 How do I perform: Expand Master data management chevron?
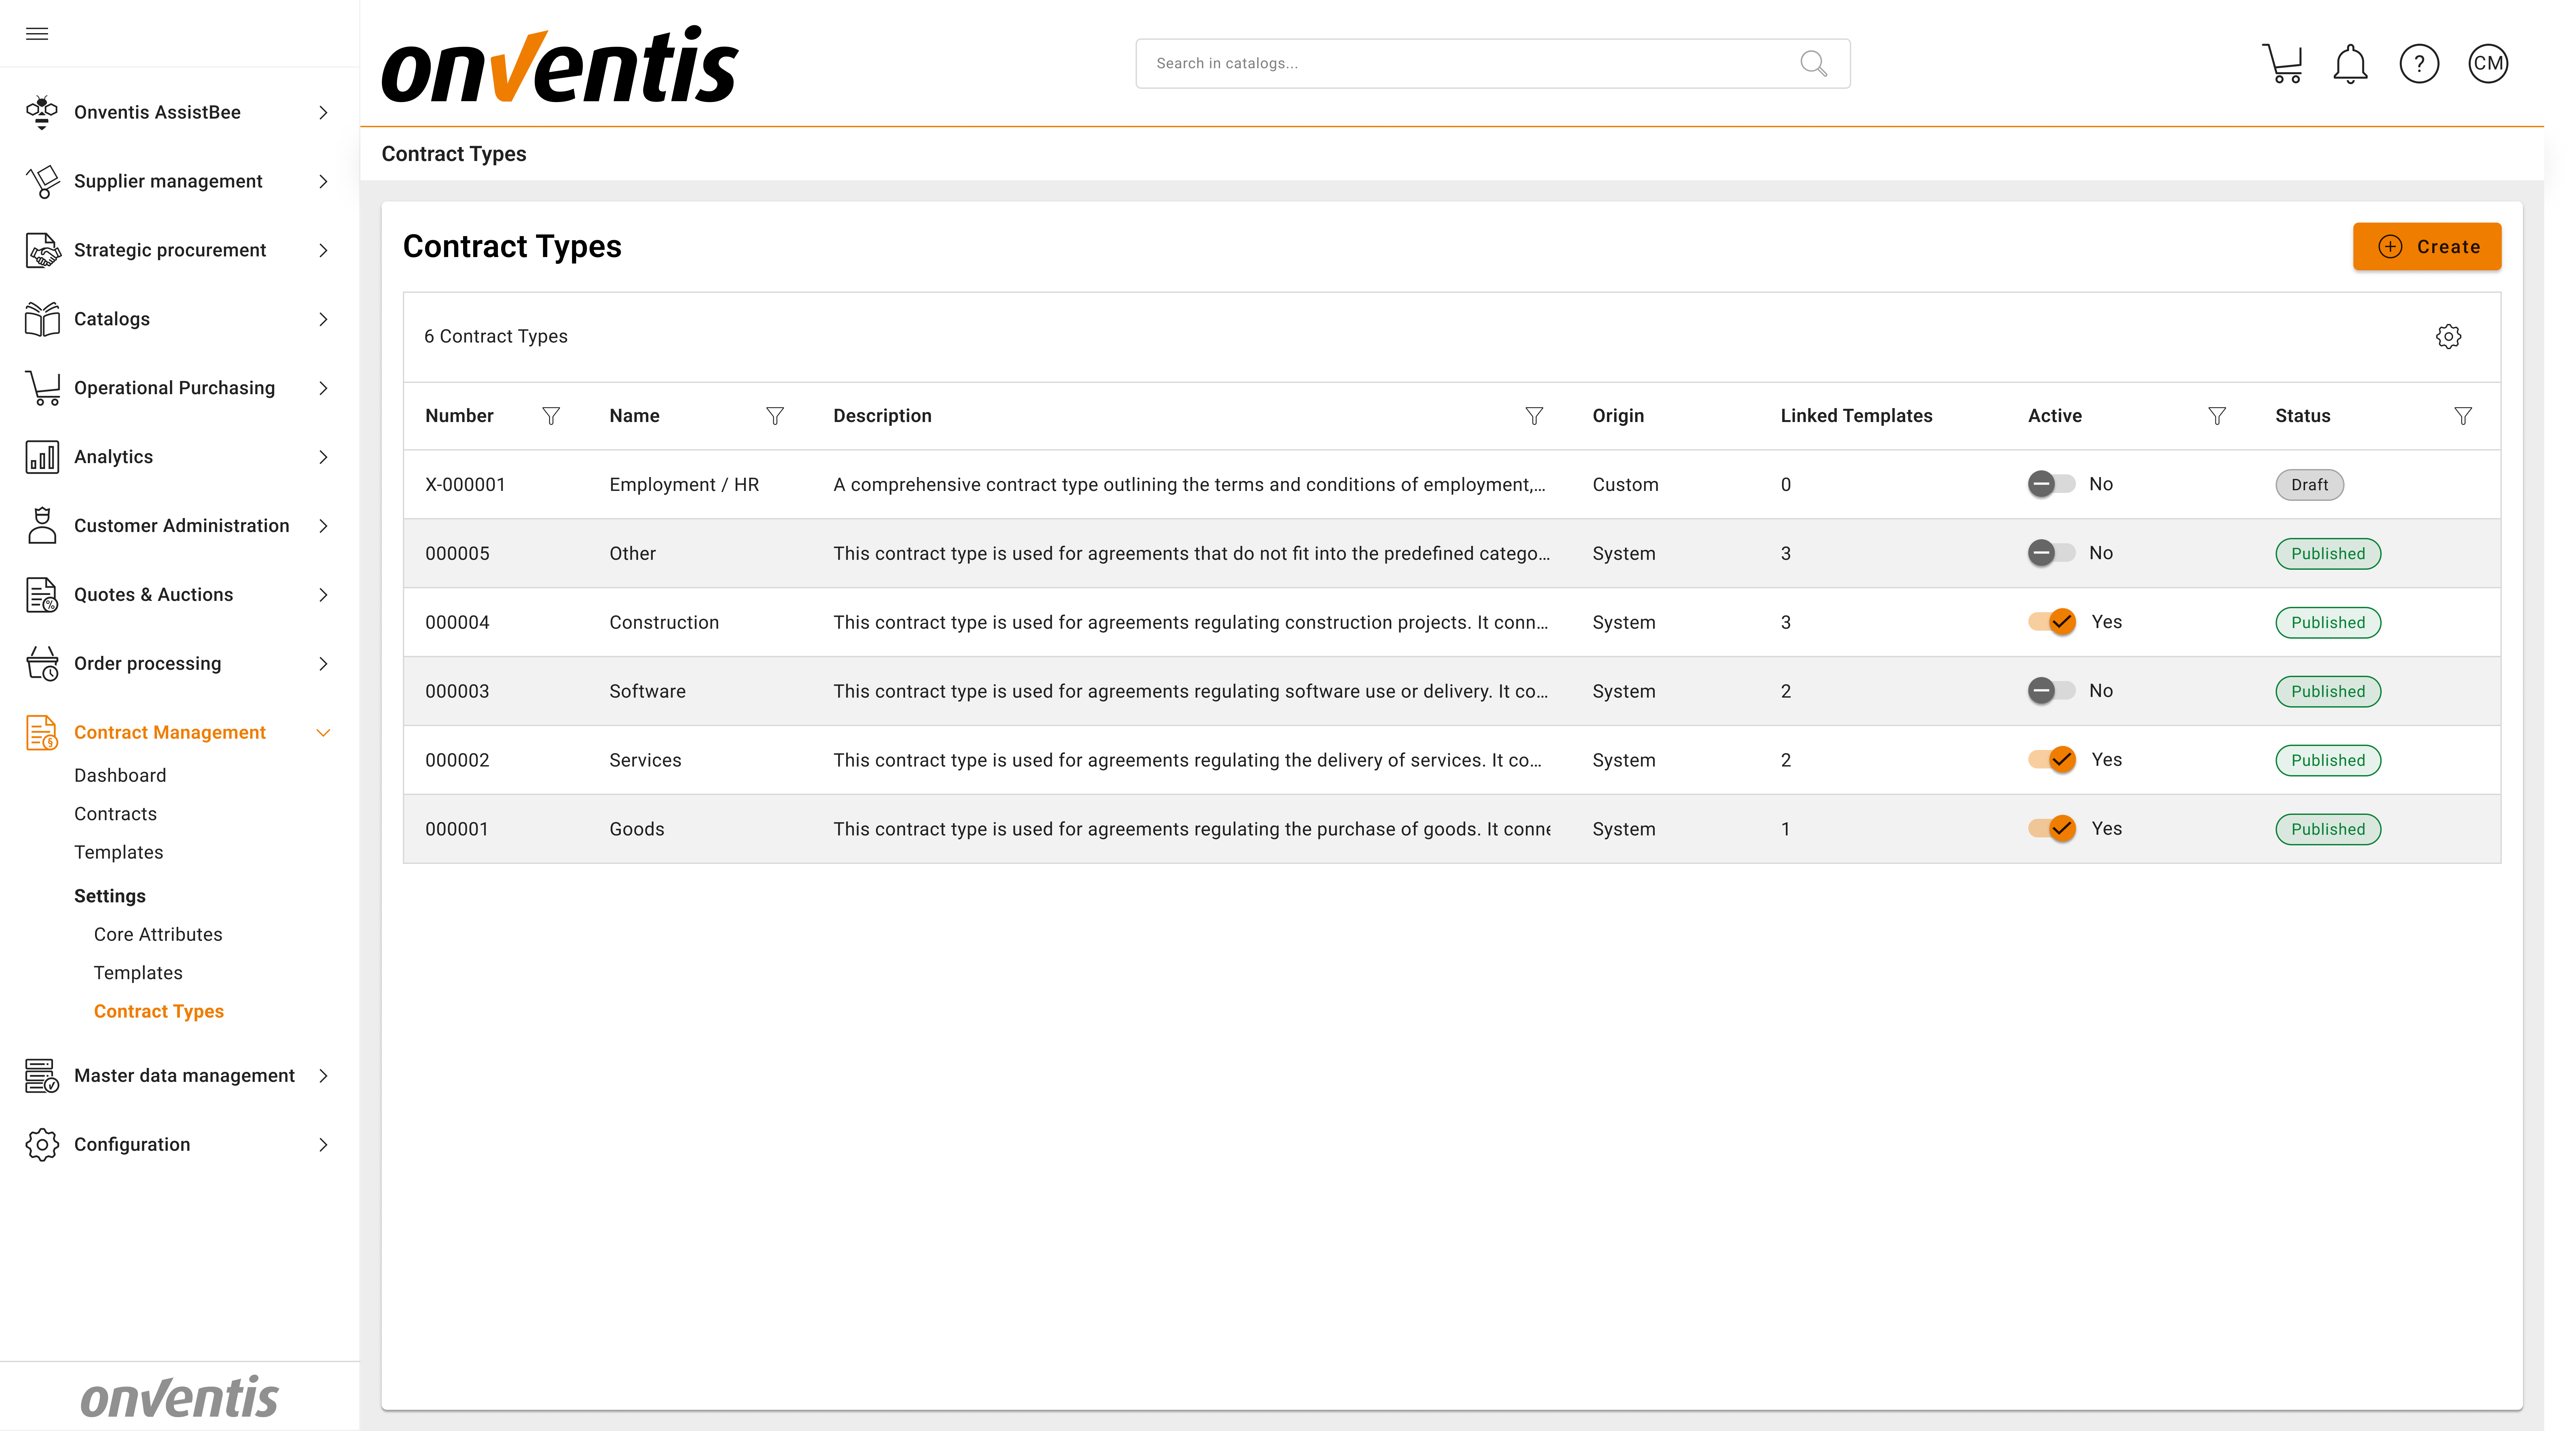323,1076
